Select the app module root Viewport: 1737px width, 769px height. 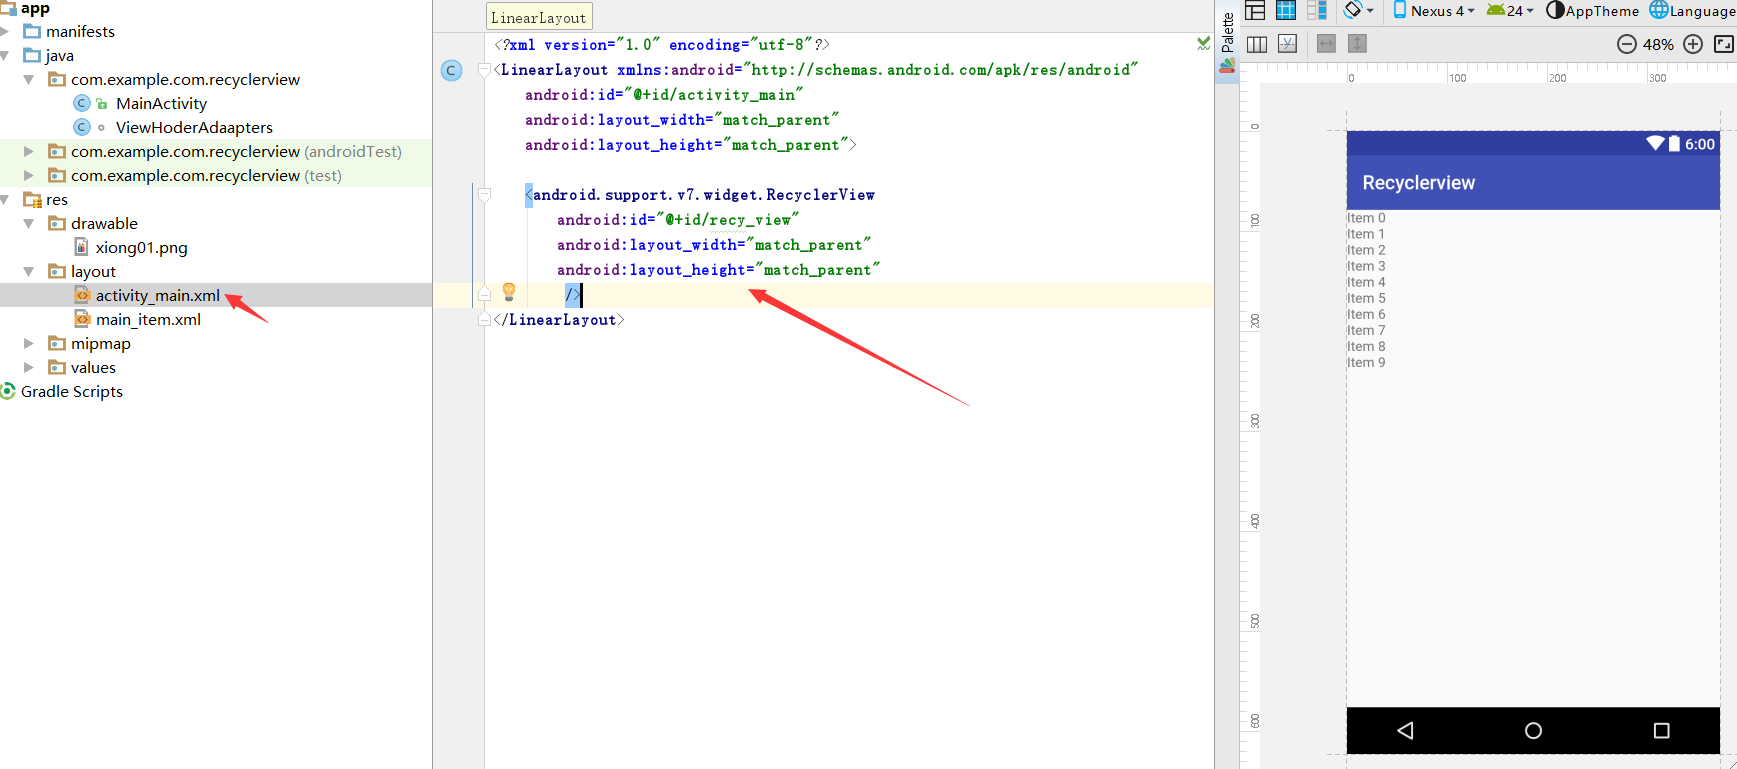[x=35, y=8]
